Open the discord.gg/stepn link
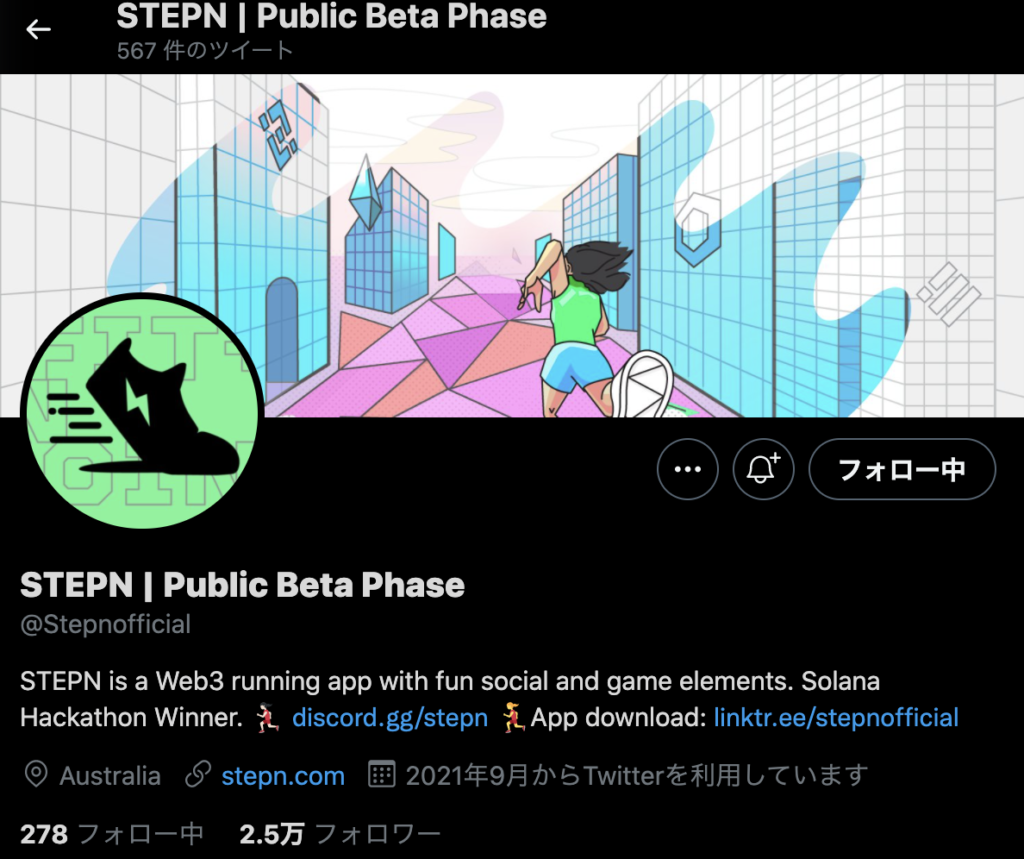Image resolution: width=1024 pixels, height=859 pixels. 390,717
